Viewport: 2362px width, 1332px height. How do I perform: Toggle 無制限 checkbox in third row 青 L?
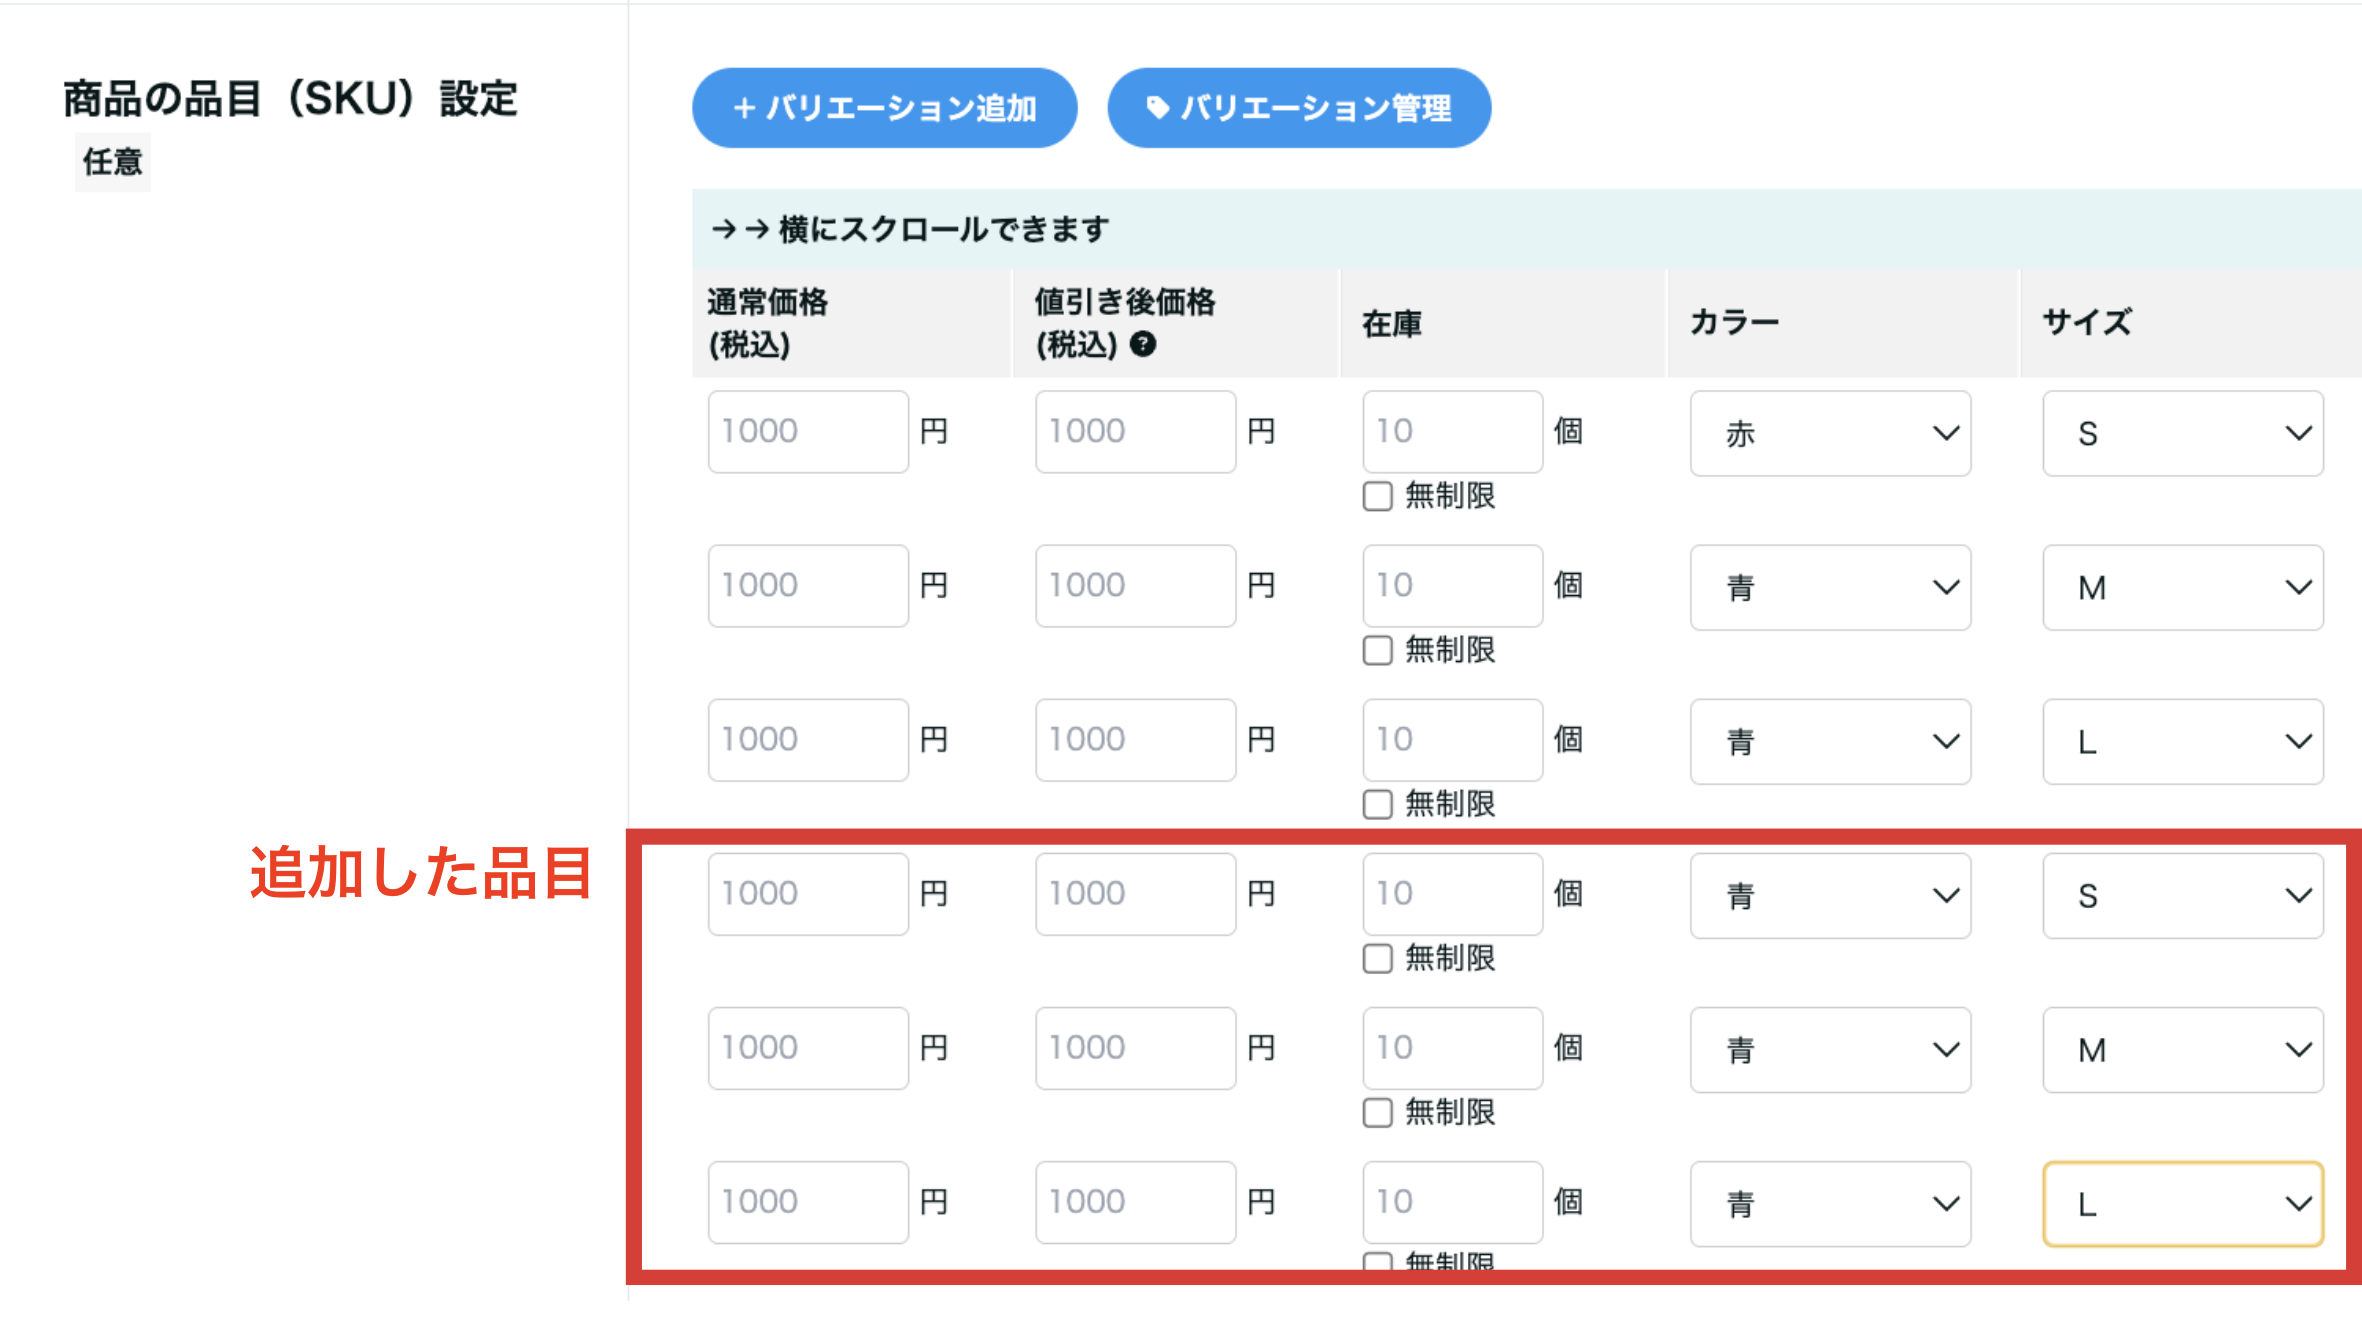pyautogui.click(x=1377, y=804)
